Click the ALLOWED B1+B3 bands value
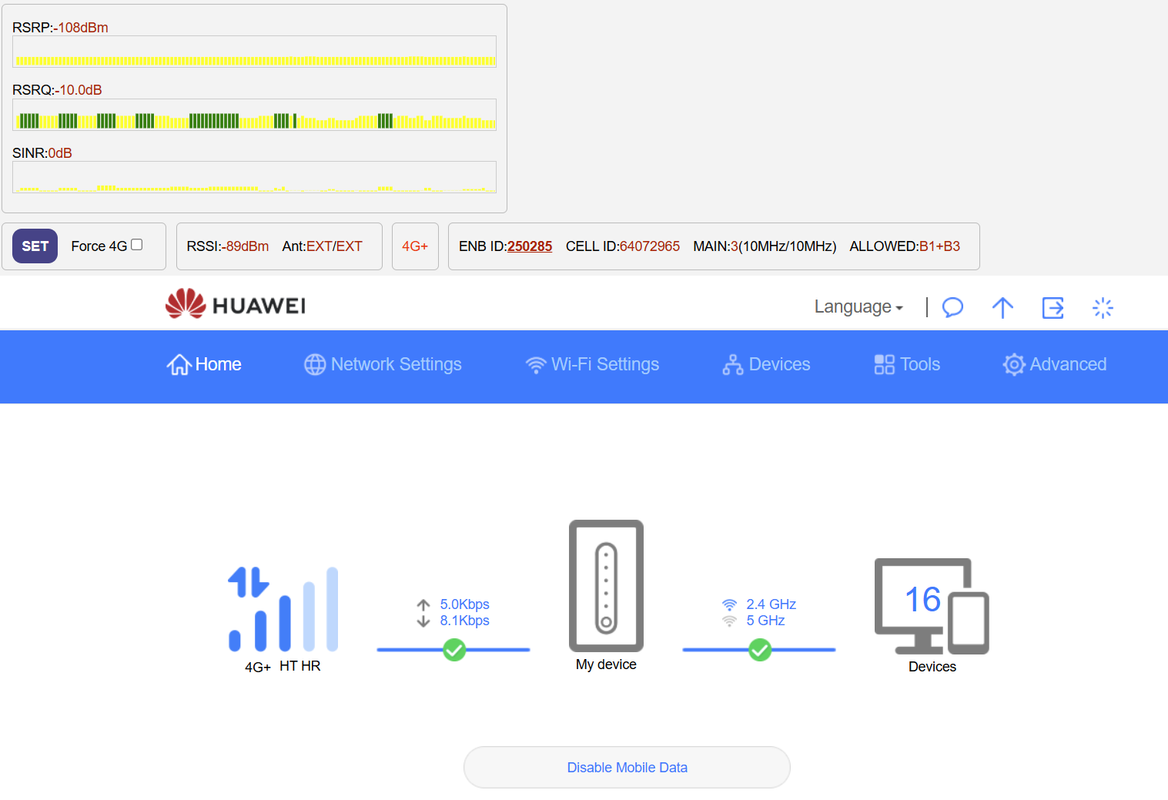Viewport: 1168px width, 800px height. click(x=939, y=246)
